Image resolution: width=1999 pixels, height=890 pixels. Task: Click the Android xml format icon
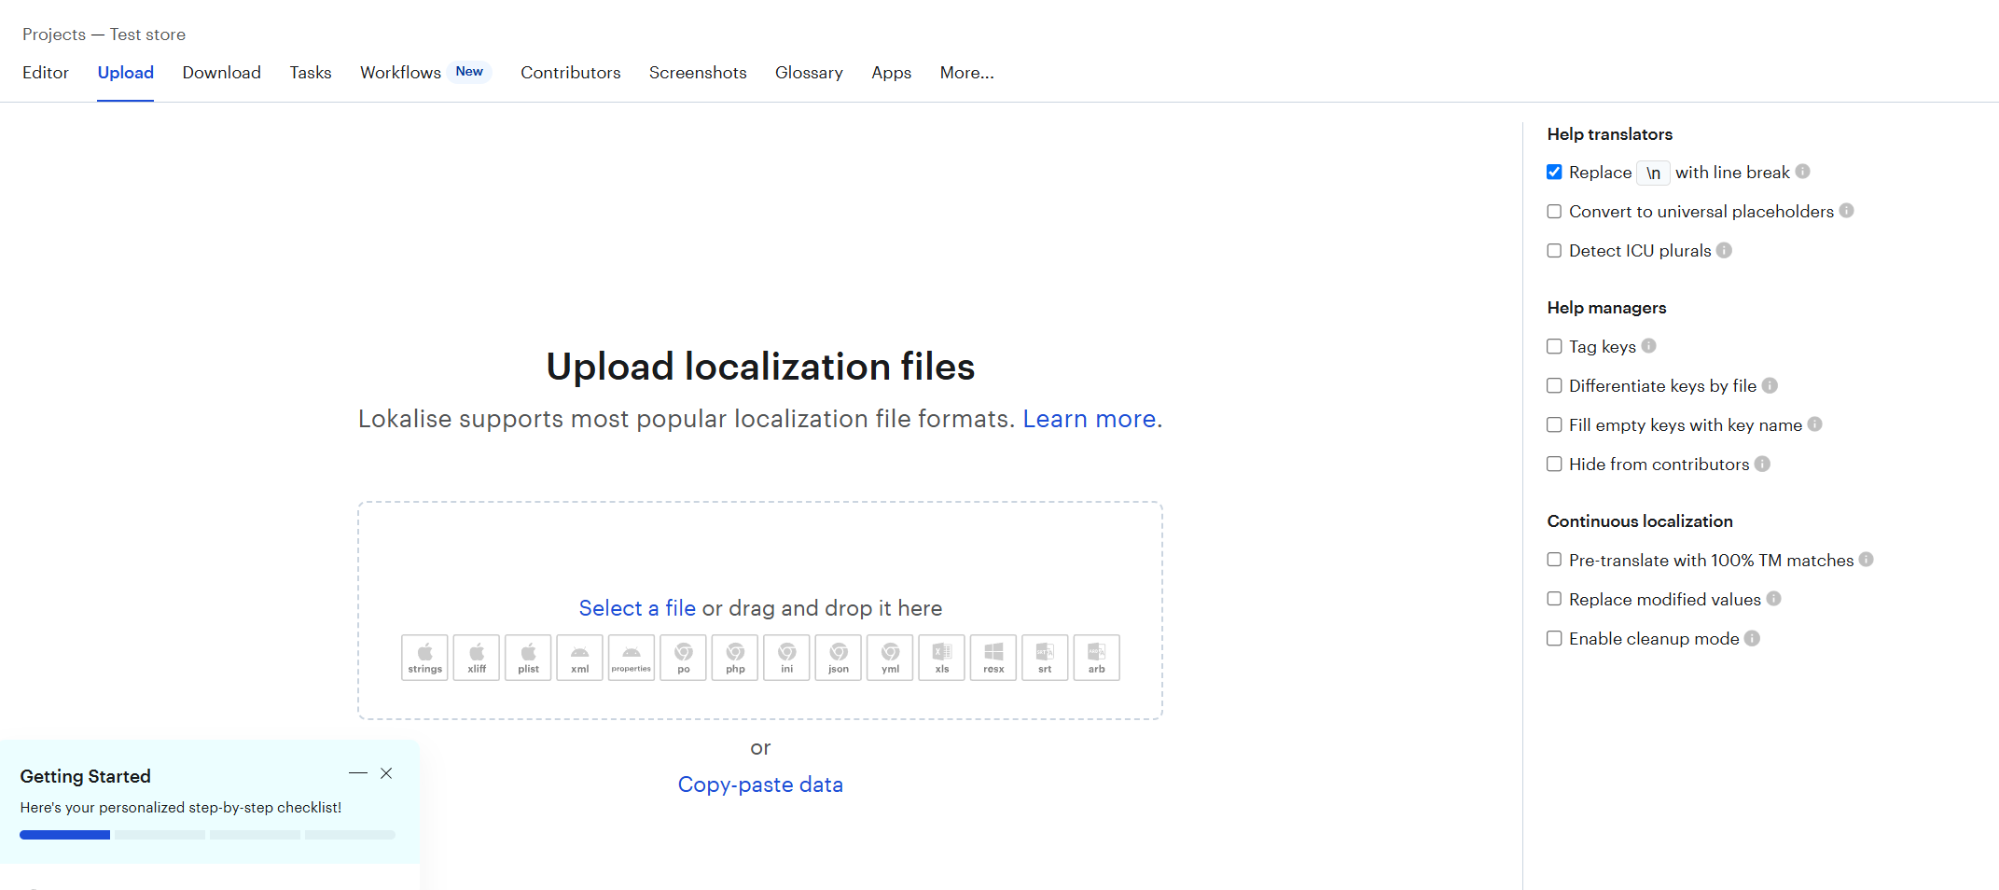(x=580, y=657)
